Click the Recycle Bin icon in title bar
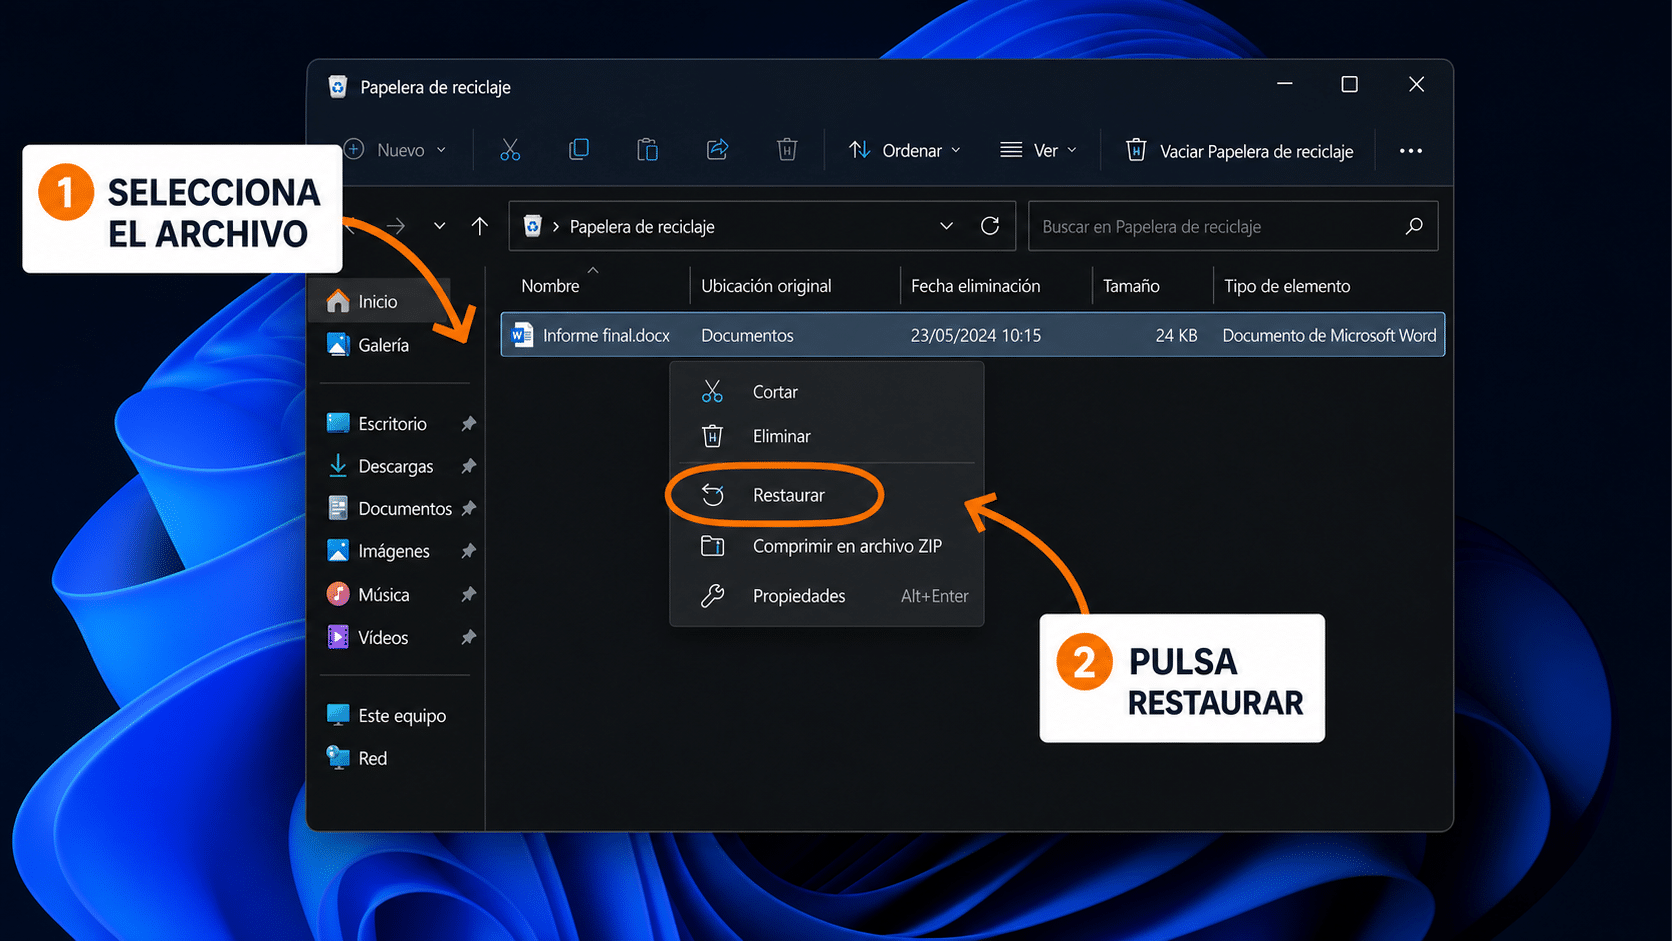The height and width of the screenshot is (941, 1672). coord(338,87)
